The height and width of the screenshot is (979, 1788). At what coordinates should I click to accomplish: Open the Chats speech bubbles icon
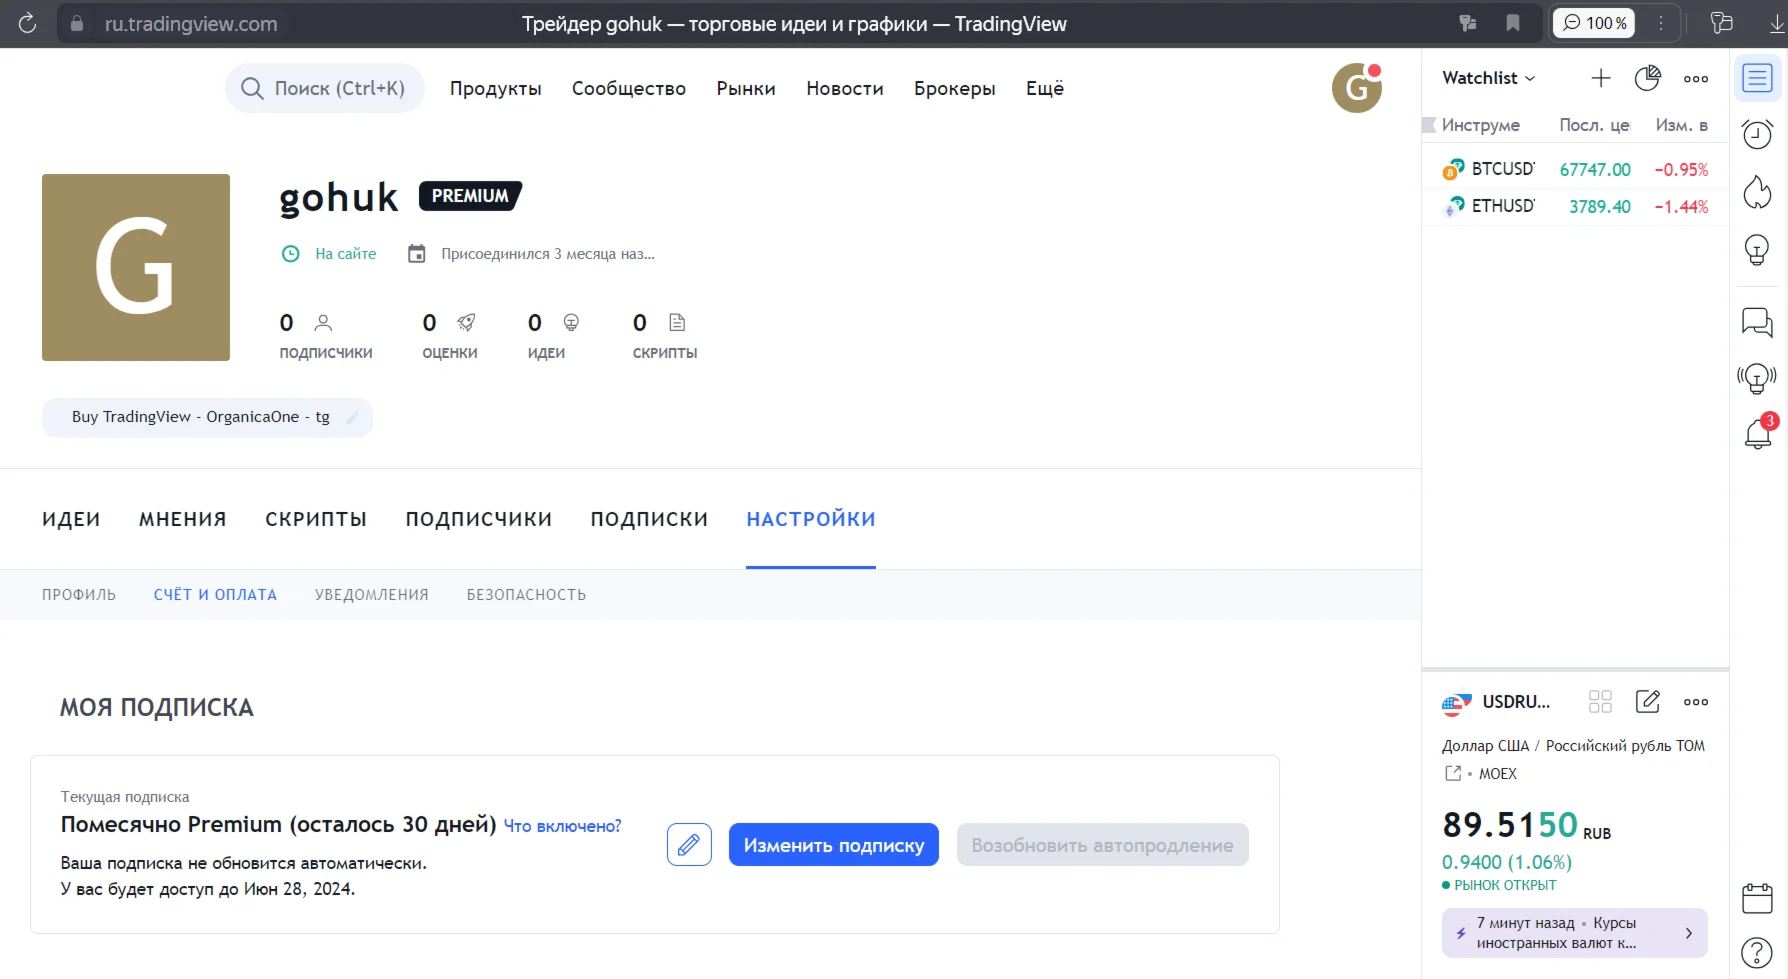click(x=1757, y=322)
